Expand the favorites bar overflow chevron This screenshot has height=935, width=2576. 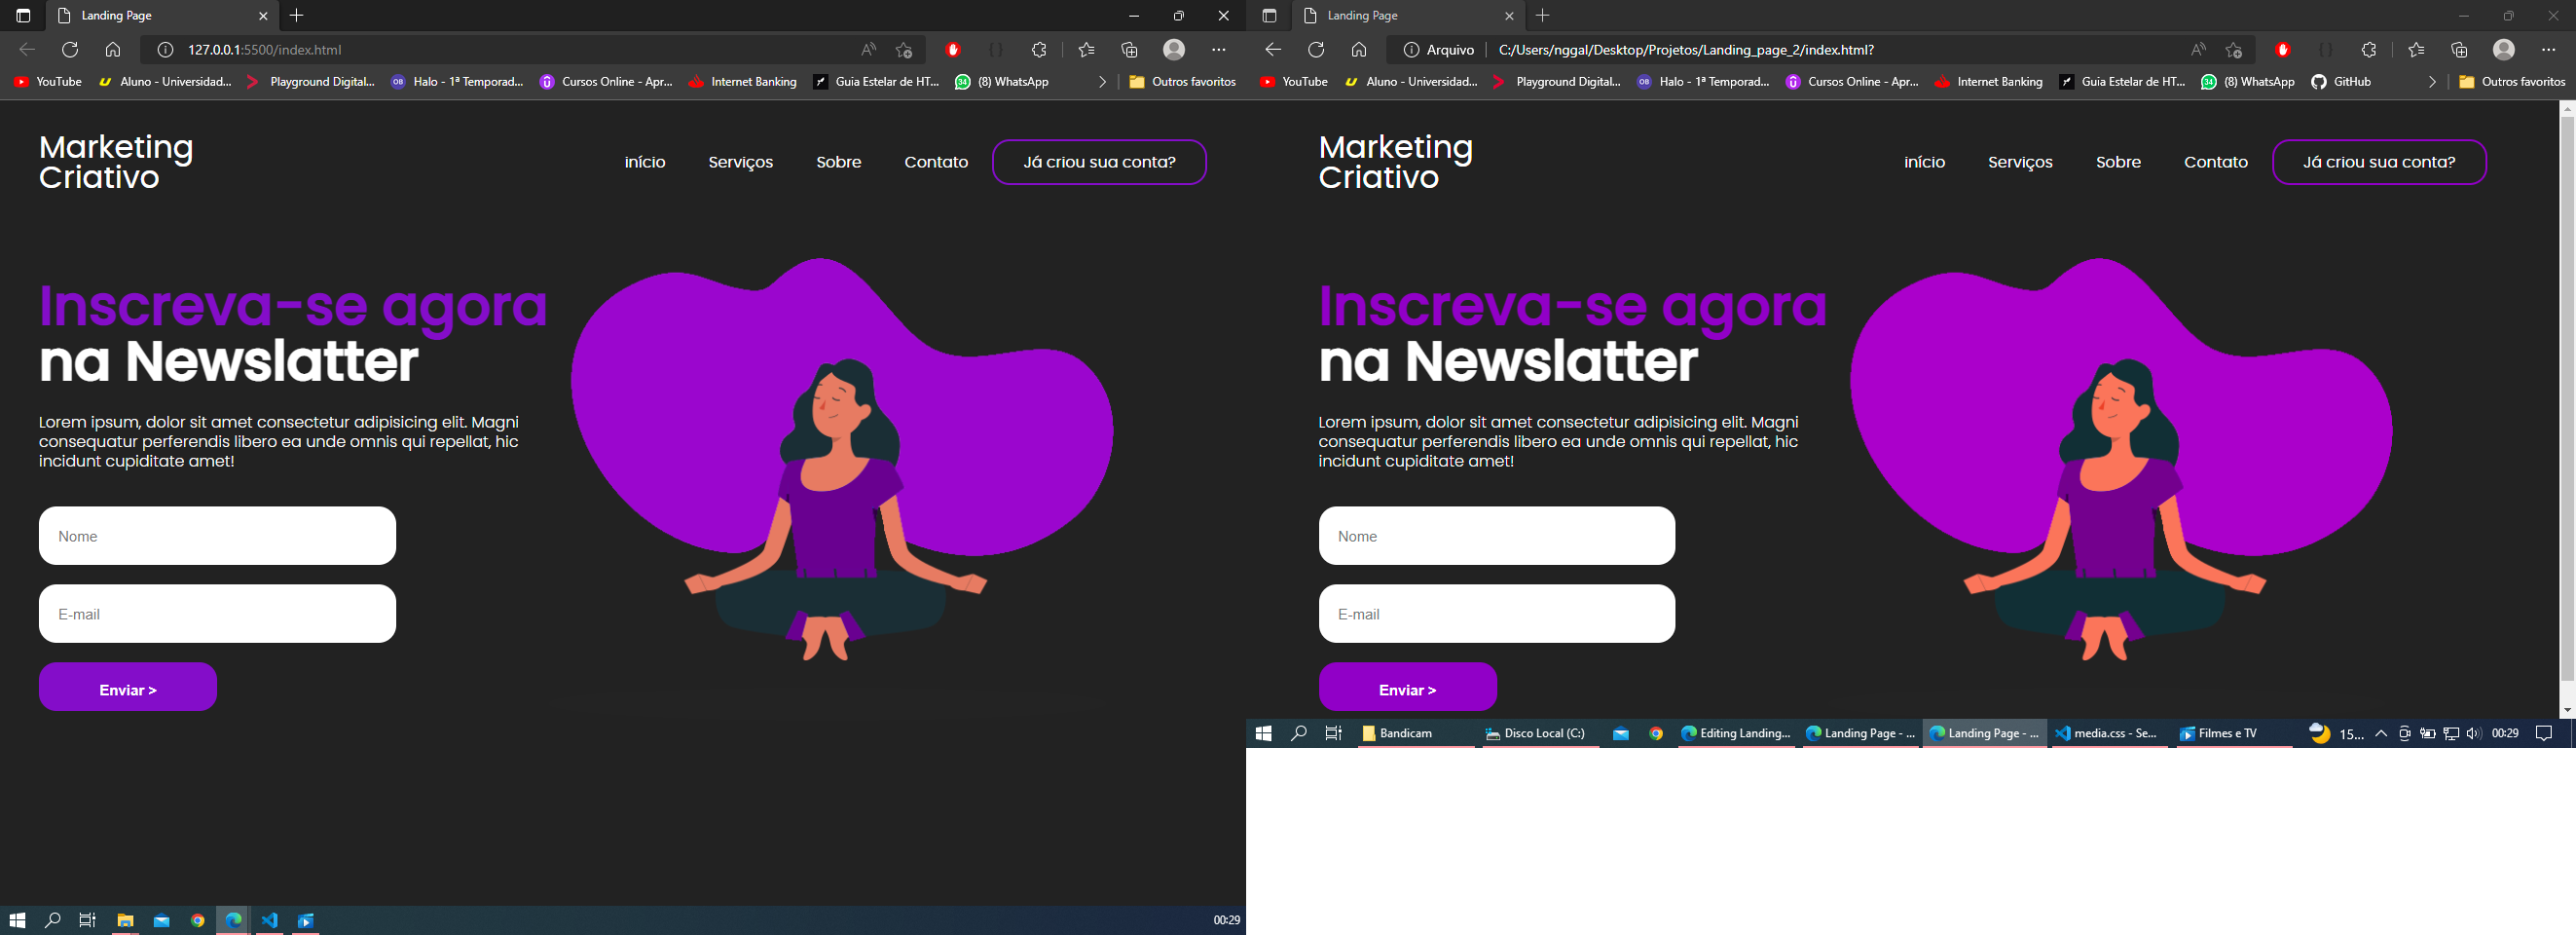[1103, 82]
